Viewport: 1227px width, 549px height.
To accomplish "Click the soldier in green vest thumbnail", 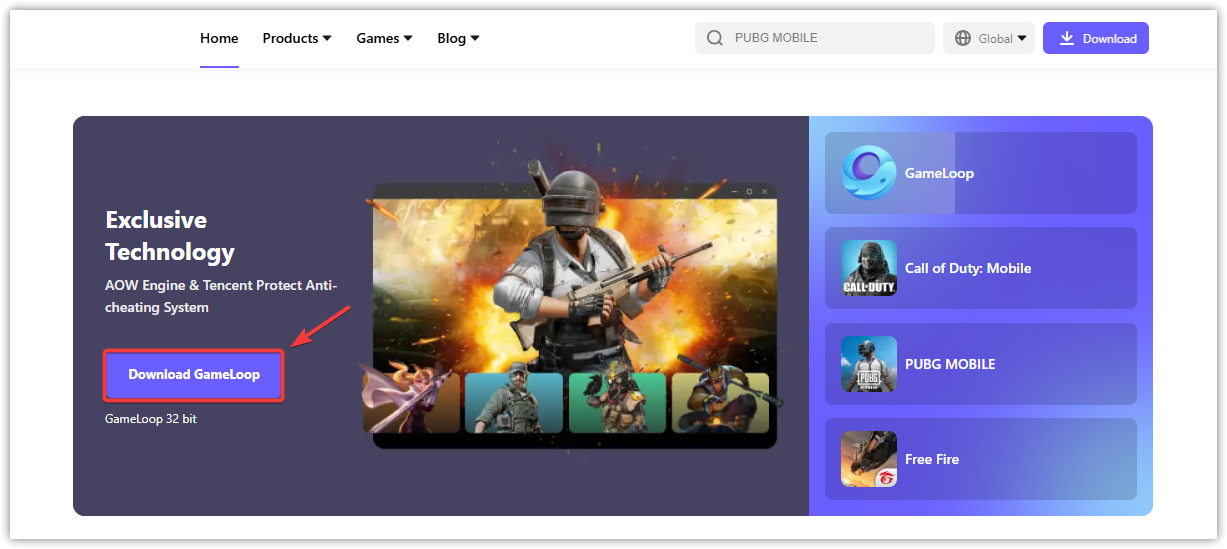I will pos(514,403).
